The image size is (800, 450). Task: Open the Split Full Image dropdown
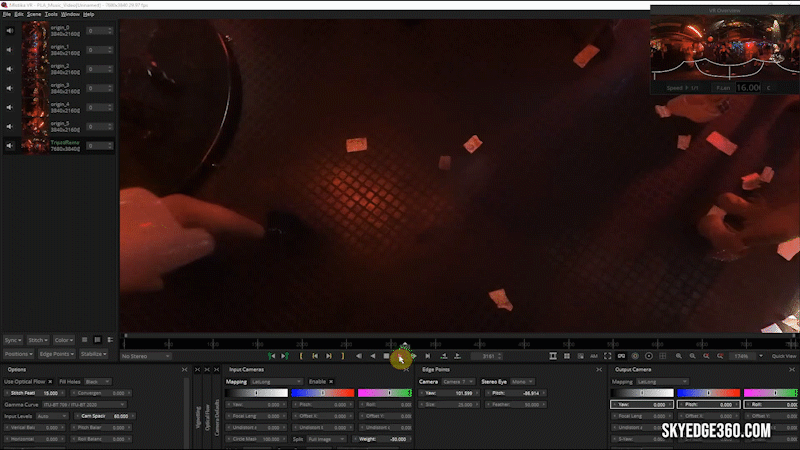tap(326, 439)
